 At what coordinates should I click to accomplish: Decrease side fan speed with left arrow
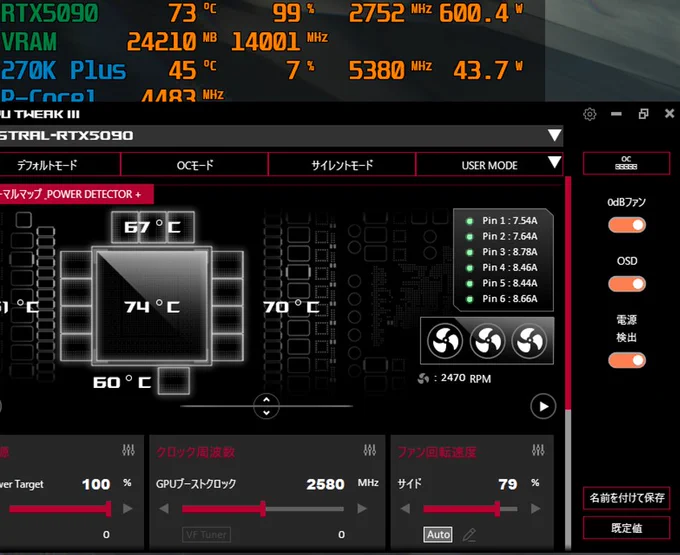pyautogui.click(x=405, y=509)
